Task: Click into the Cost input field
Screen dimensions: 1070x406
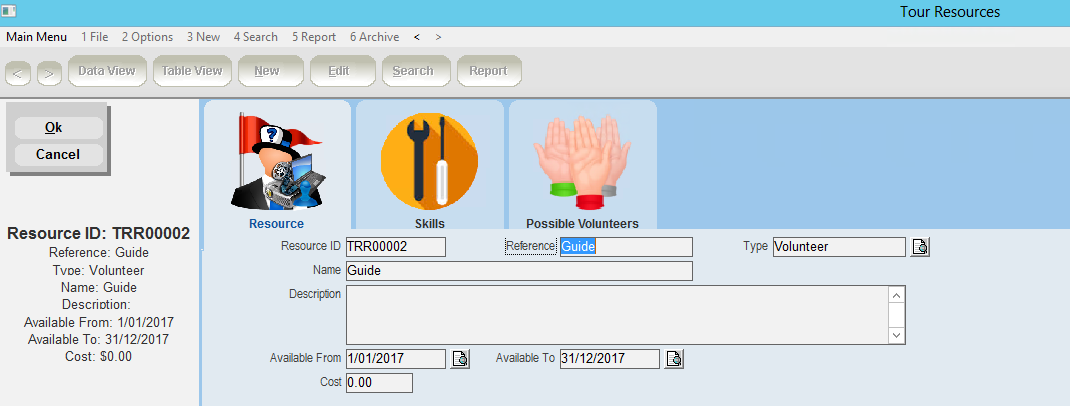Action: pyautogui.click(x=378, y=383)
